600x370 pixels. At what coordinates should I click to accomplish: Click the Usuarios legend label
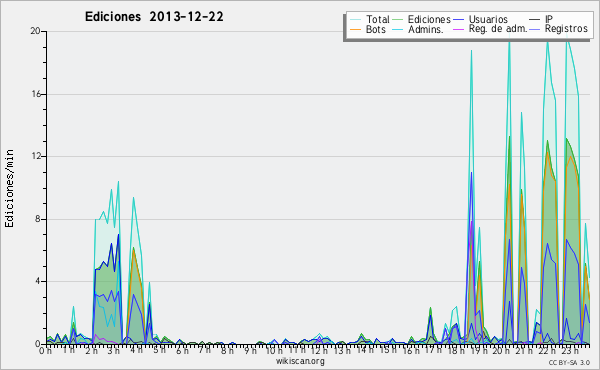488,19
